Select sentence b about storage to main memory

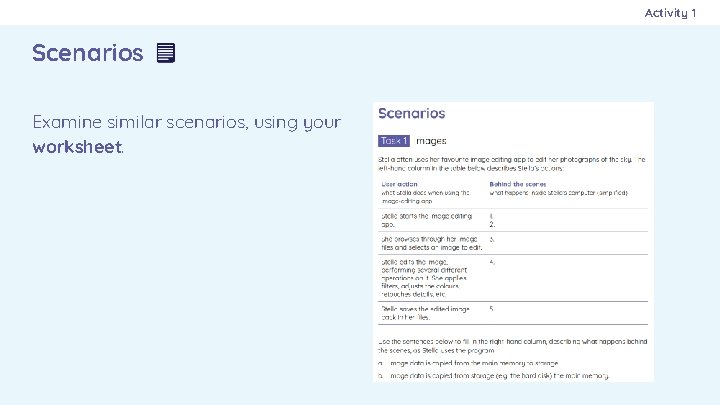pos(494,375)
